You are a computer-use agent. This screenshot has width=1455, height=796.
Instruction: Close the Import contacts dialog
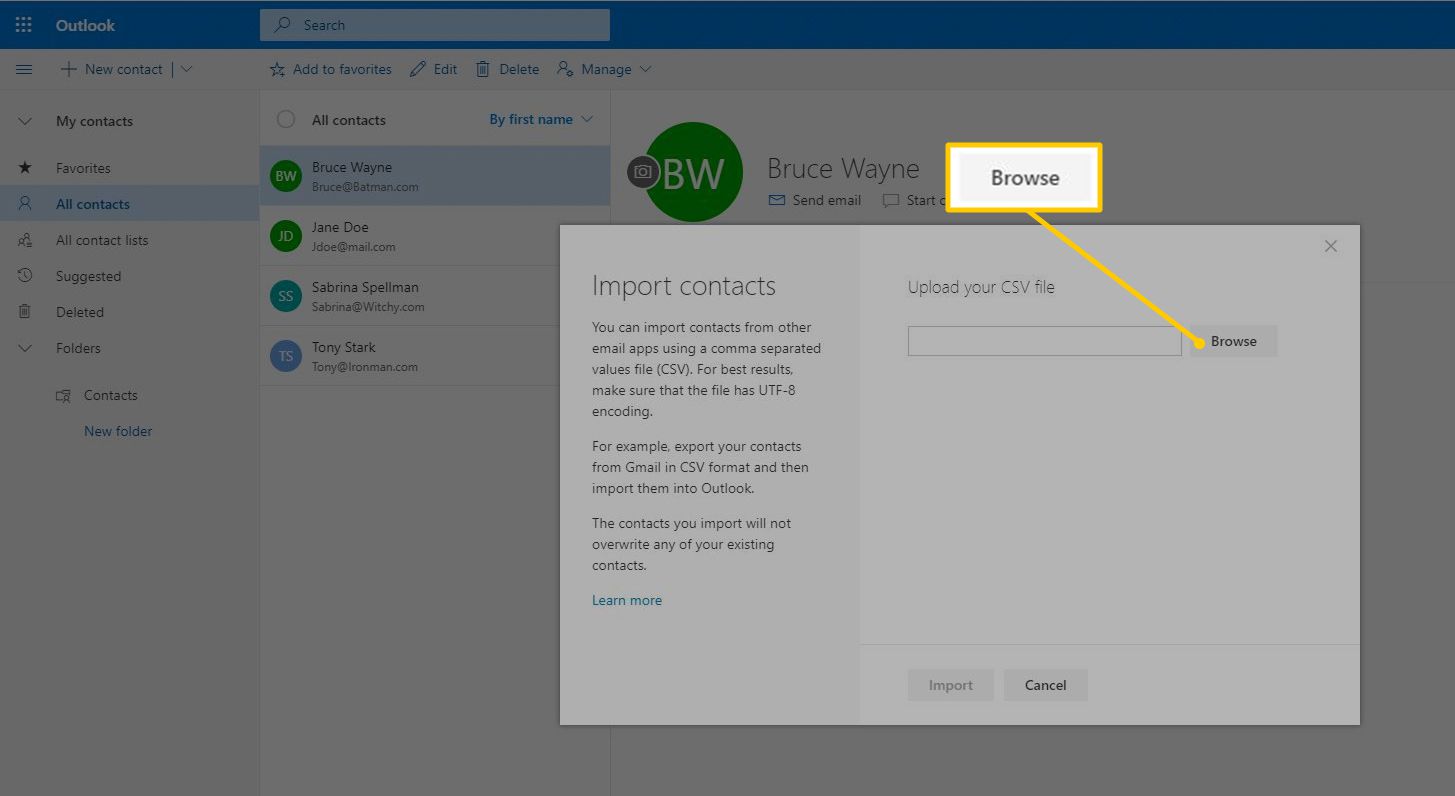1331,246
